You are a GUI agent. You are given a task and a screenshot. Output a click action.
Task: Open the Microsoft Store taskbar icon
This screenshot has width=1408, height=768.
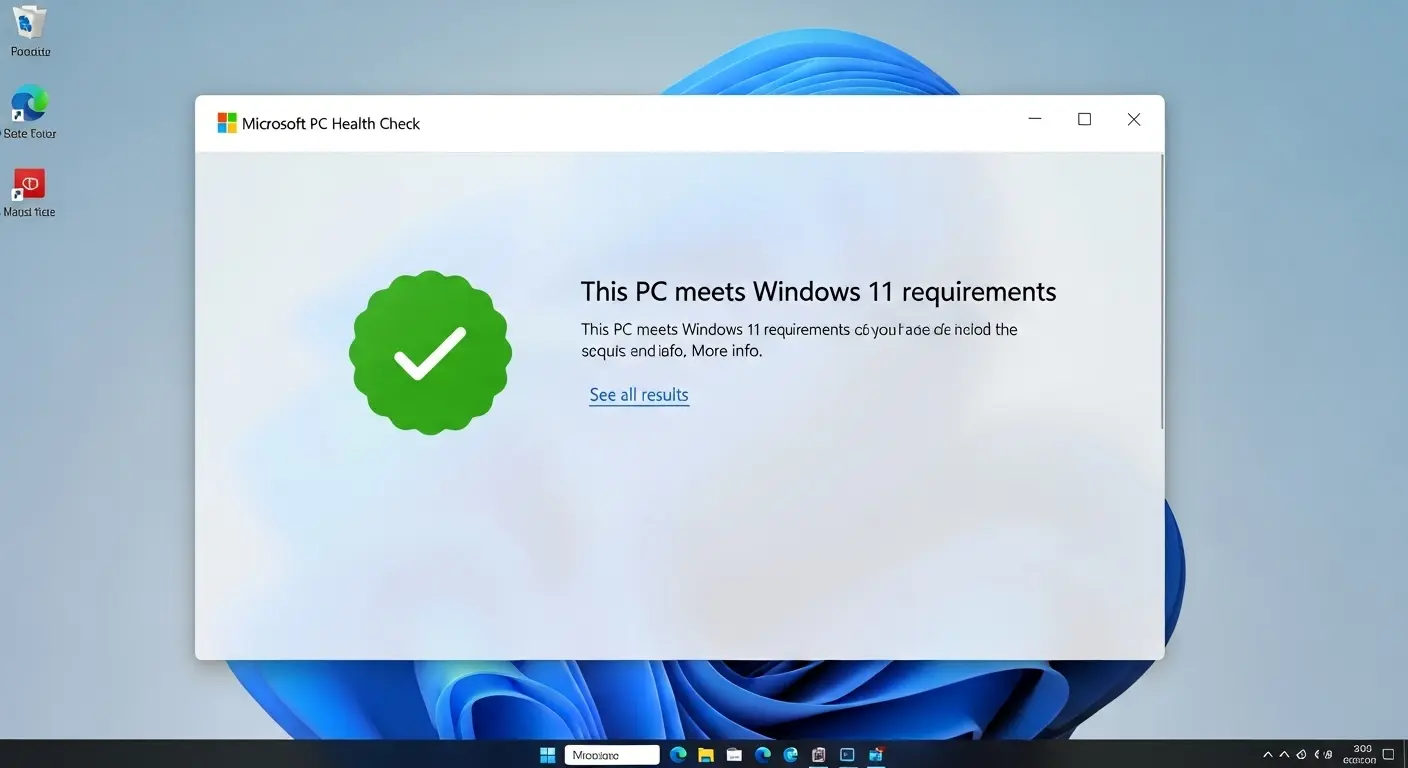click(877, 755)
